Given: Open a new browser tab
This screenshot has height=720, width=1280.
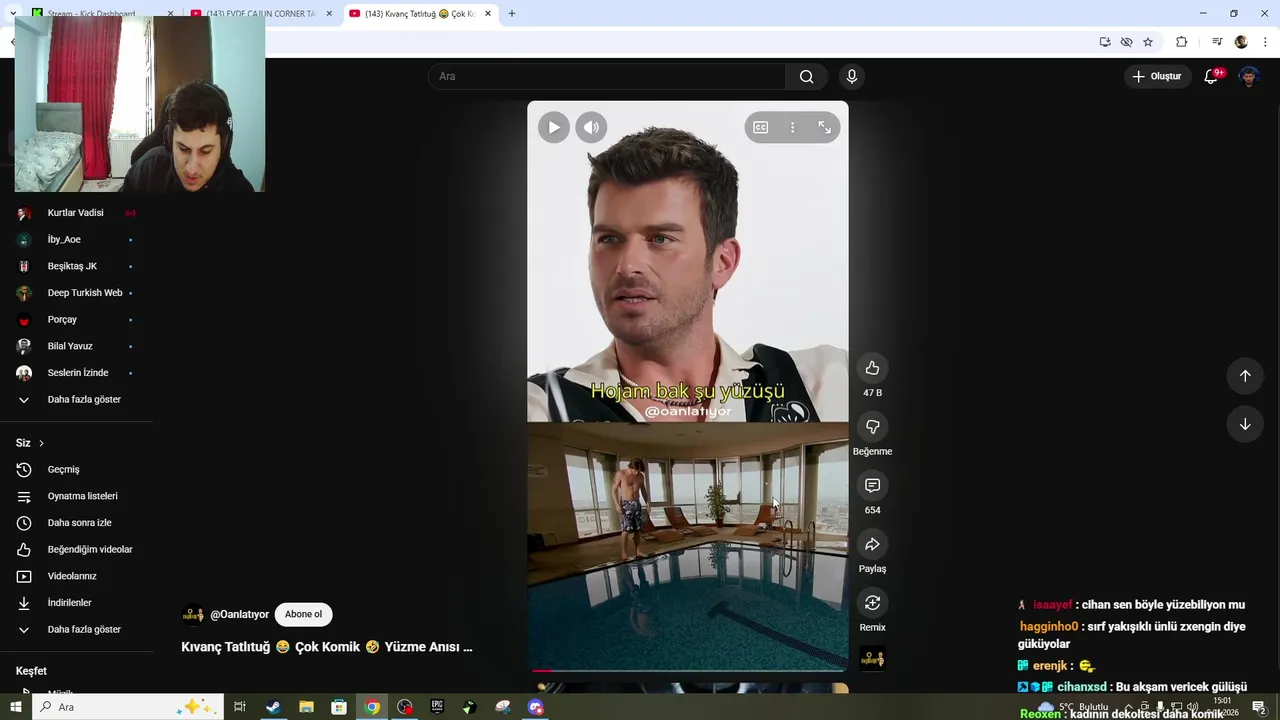Looking at the screenshot, I should pos(512,14).
